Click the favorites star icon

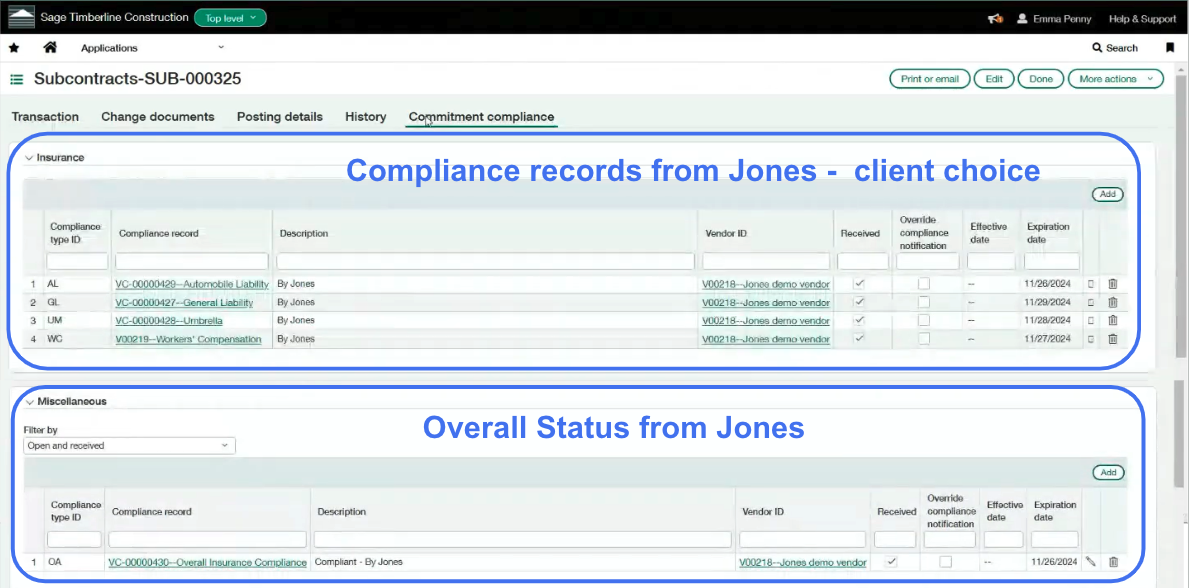pyautogui.click(x=14, y=48)
